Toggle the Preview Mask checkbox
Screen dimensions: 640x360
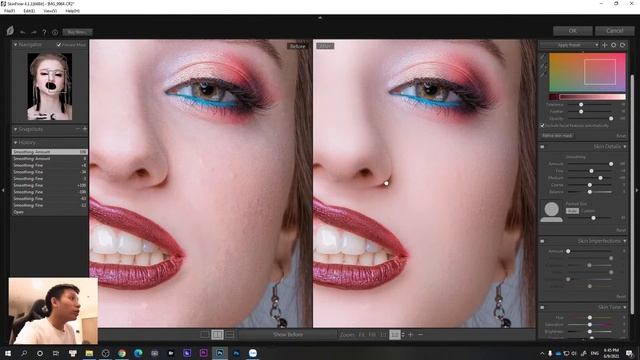pos(59,44)
